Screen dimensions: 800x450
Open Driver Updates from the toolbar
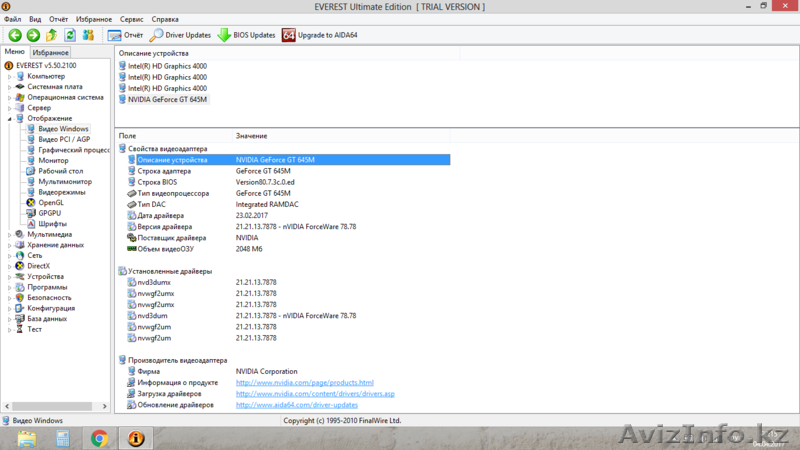(180, 35)
